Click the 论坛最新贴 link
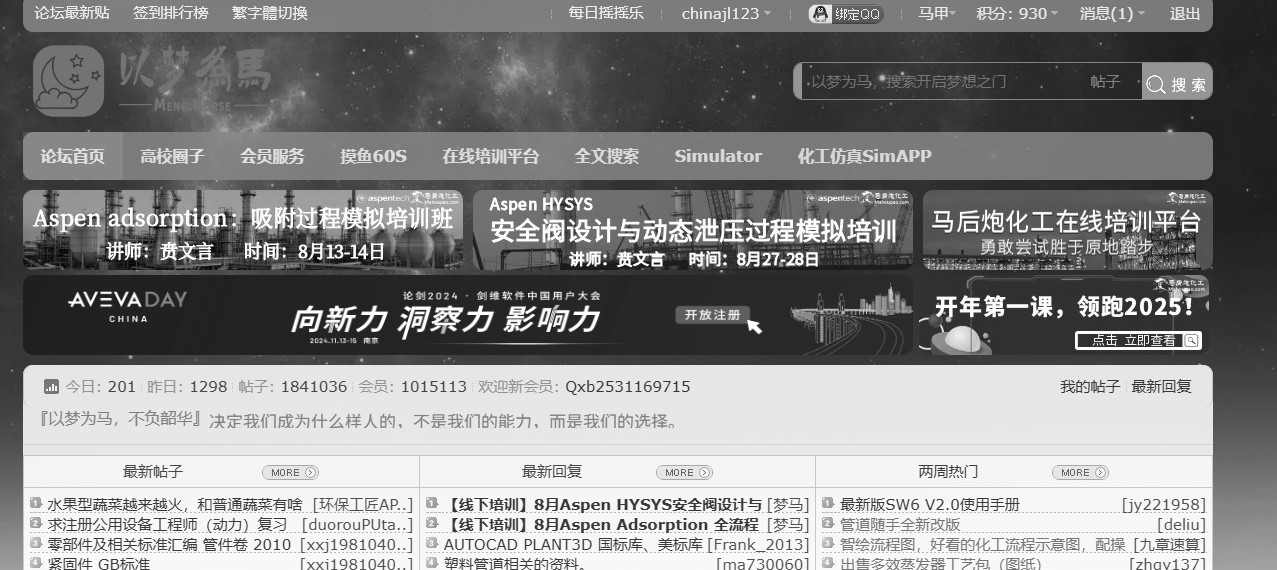1277x570 pixels. pyautogui.click(x=72, y=14)
